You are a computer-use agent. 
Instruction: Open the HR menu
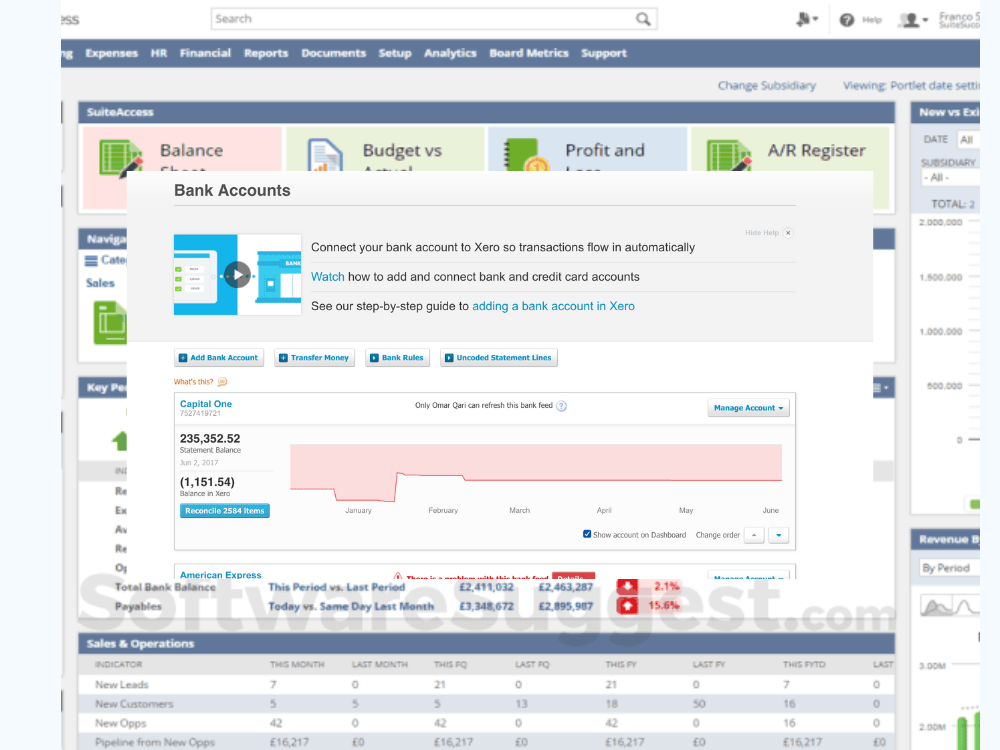pos(159,53)
